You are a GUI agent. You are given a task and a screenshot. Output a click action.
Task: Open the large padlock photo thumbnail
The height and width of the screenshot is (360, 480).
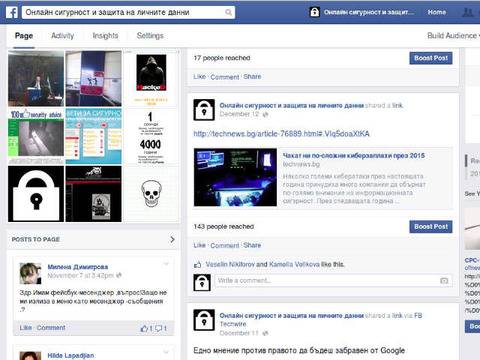point(36,194)
